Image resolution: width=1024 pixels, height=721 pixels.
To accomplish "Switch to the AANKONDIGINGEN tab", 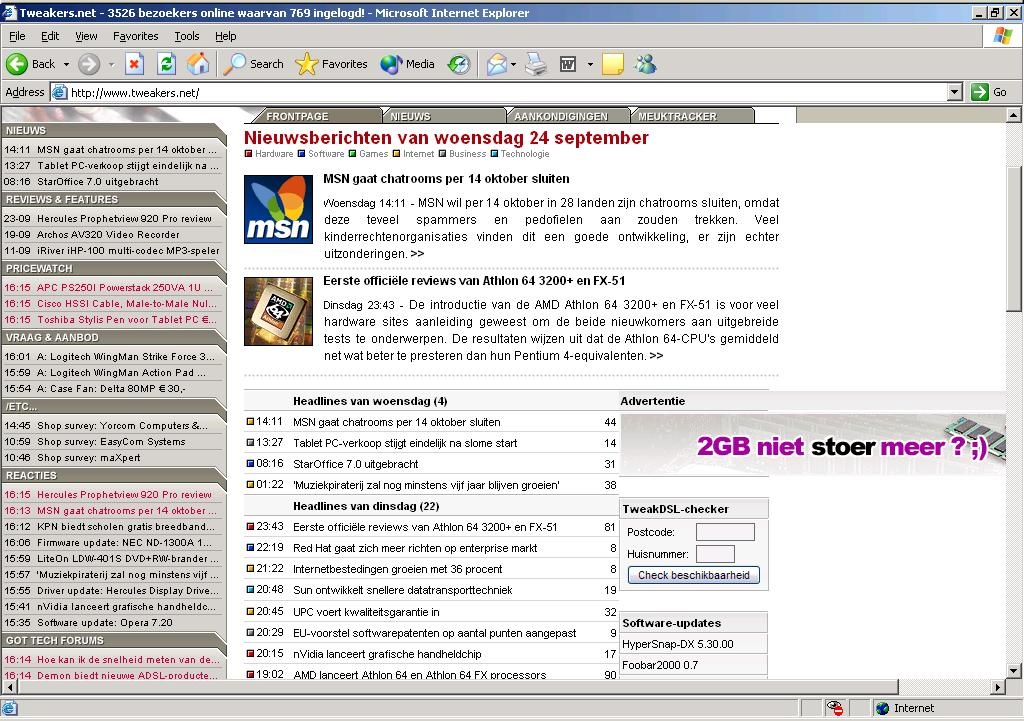I will [x=568, y=116].
